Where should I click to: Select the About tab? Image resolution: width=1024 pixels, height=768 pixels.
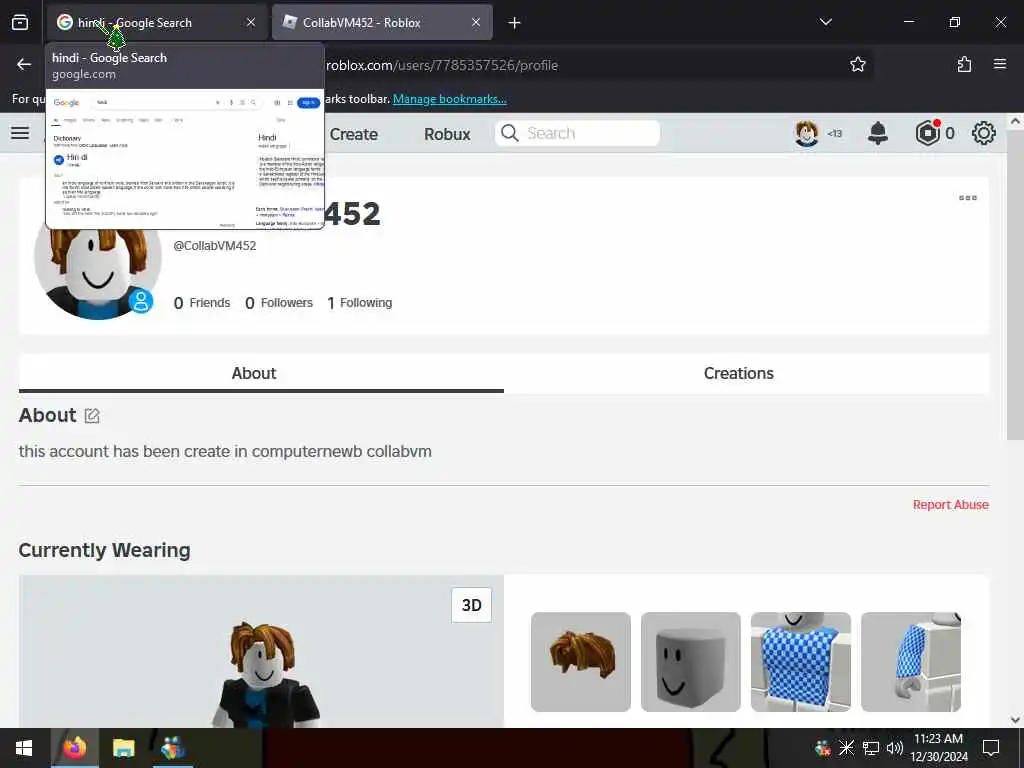tap(261, 374)
